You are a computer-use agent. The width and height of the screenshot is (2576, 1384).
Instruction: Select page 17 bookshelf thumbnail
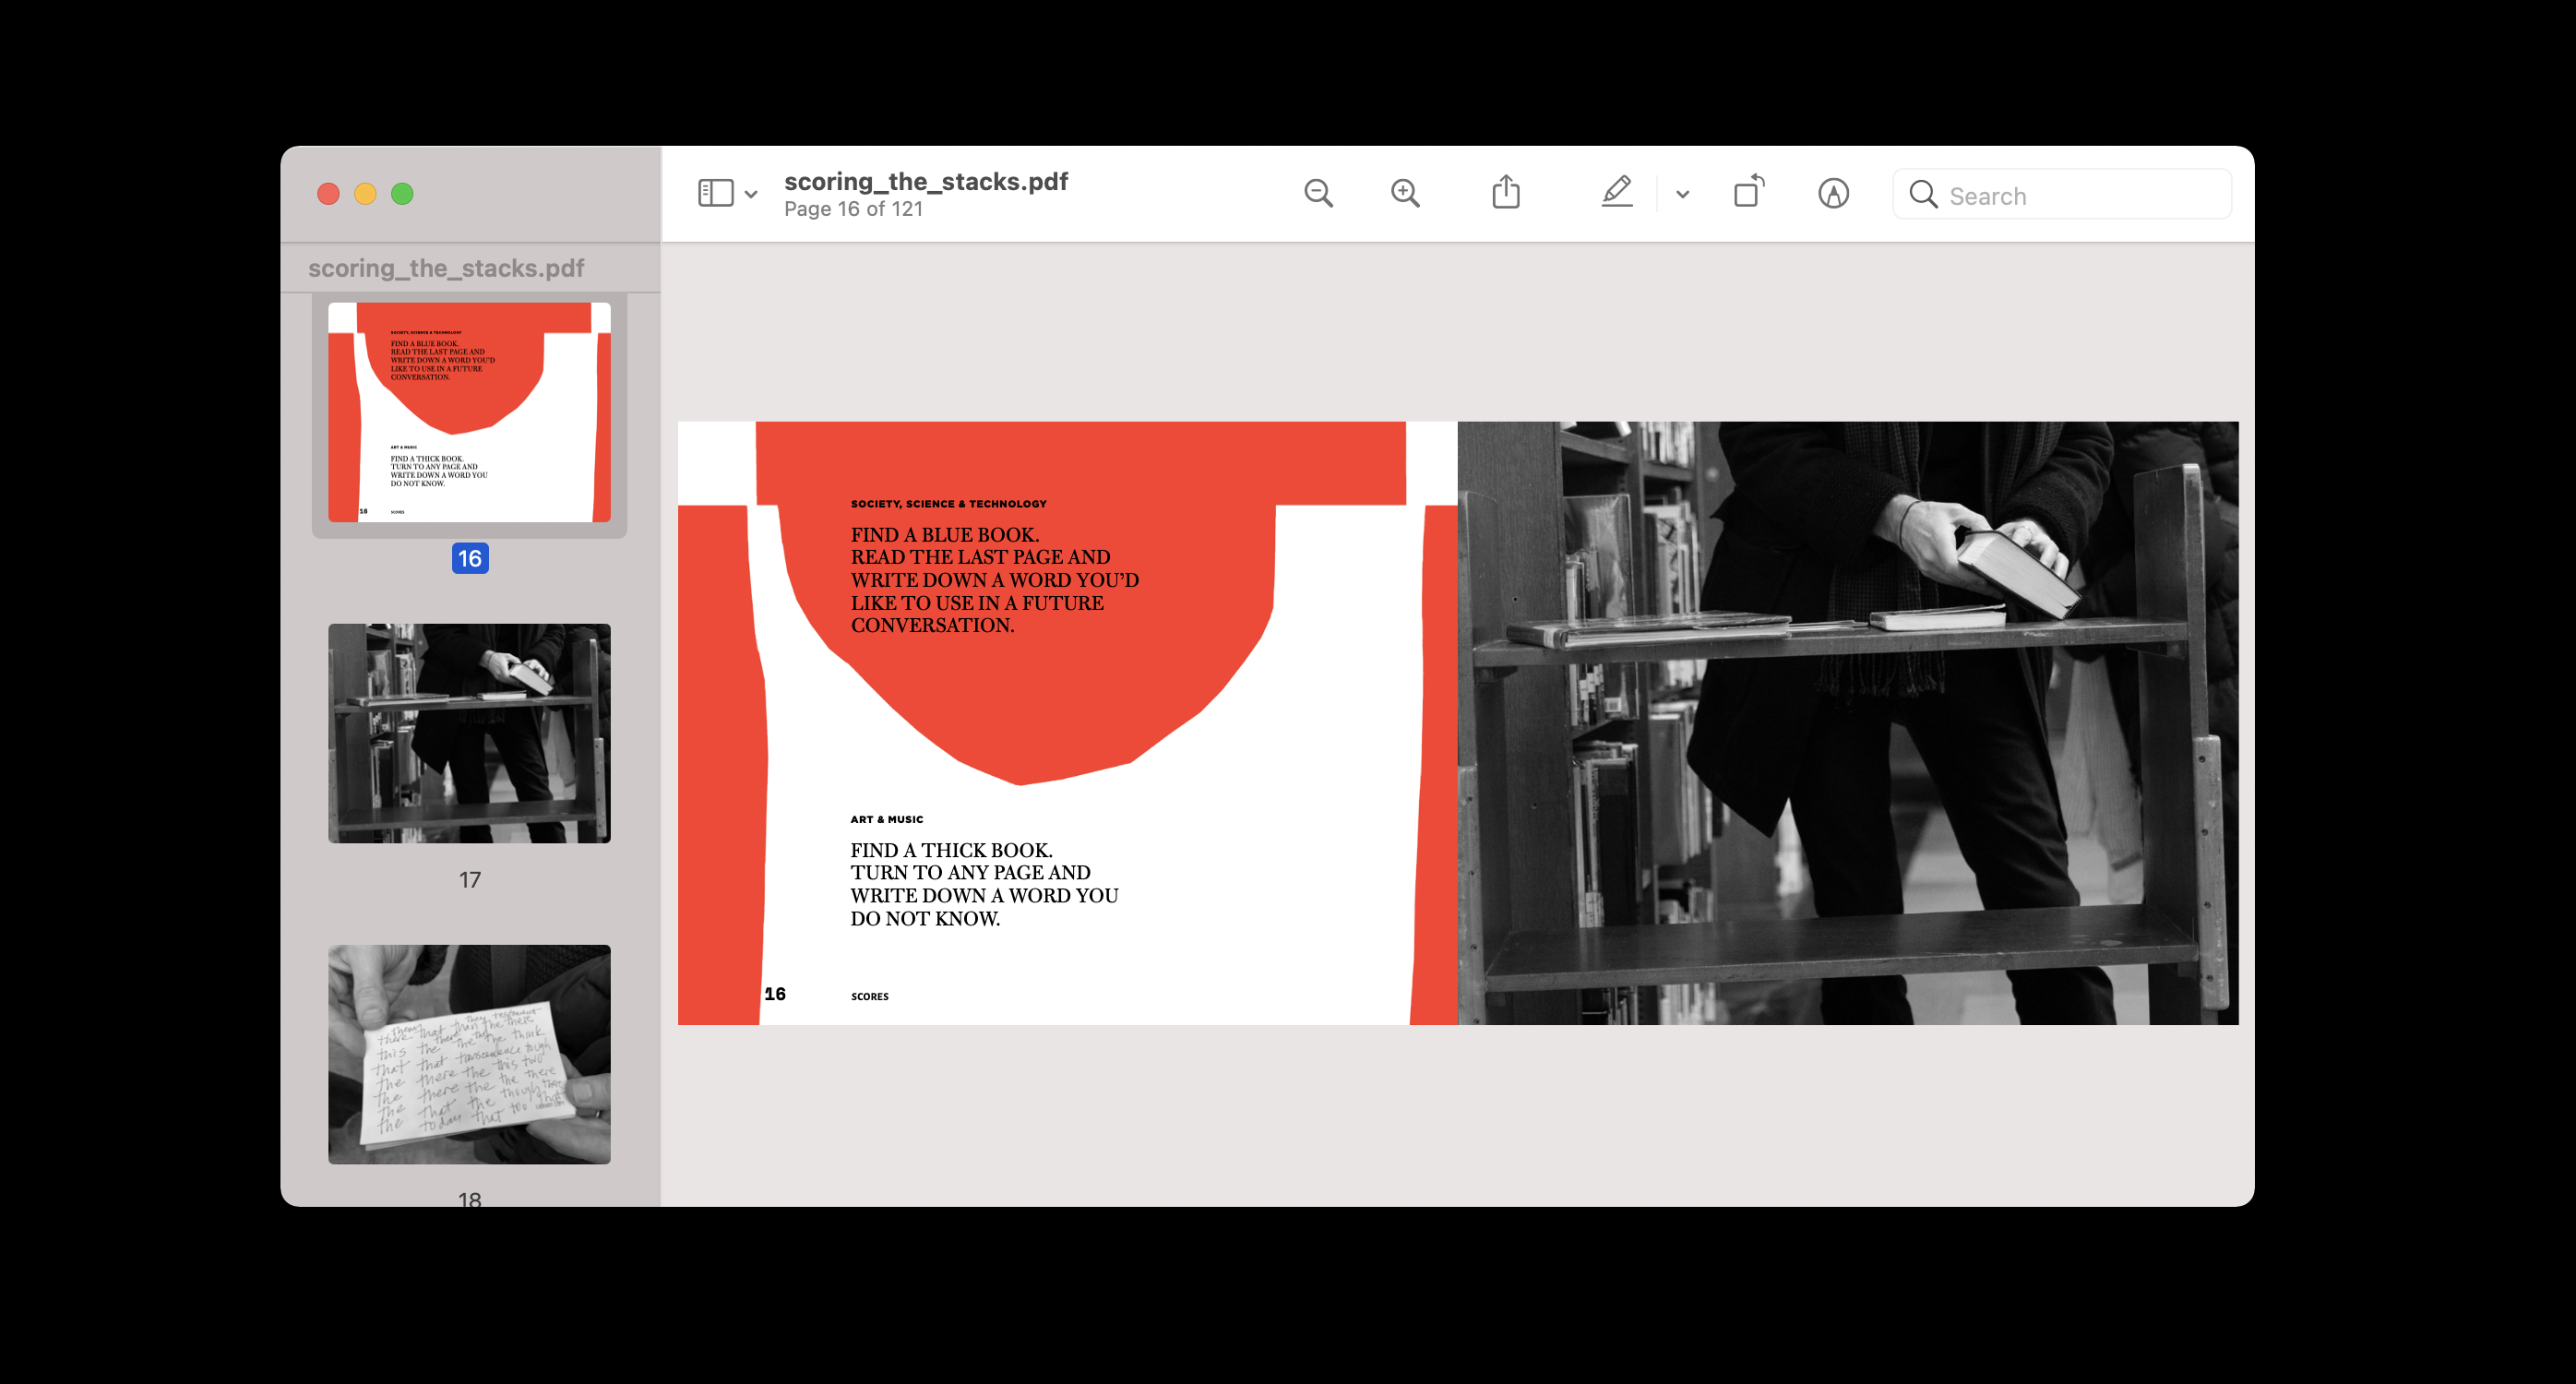click(469, 733)
